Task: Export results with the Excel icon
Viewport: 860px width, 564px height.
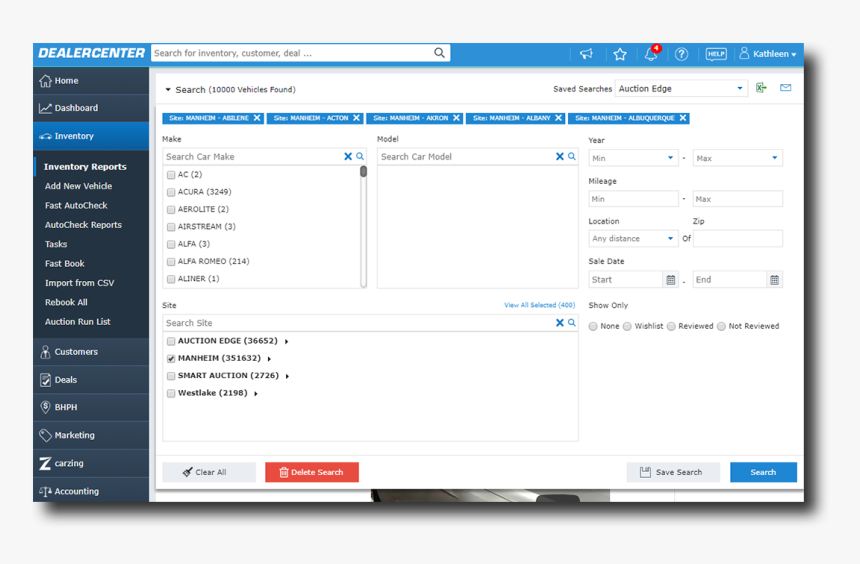Action: click(761, 88)
